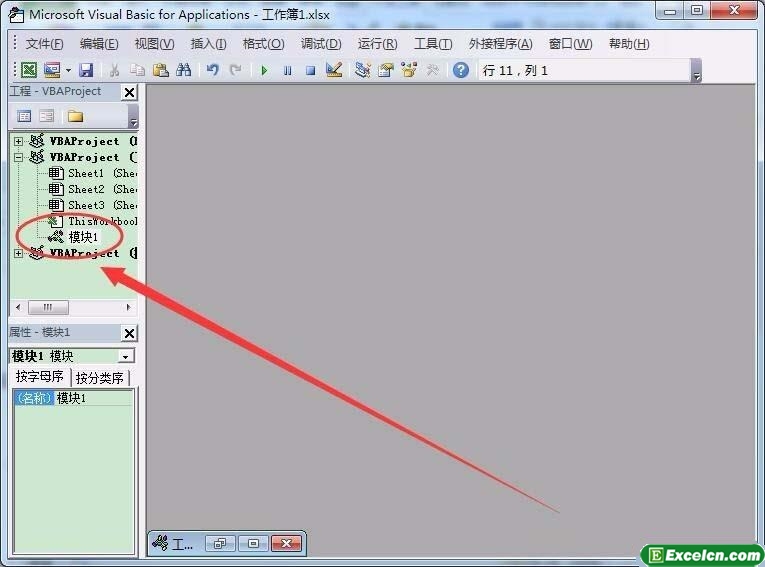Toggle Design Mode icon

pyautogui.click(x=334, y=70)
